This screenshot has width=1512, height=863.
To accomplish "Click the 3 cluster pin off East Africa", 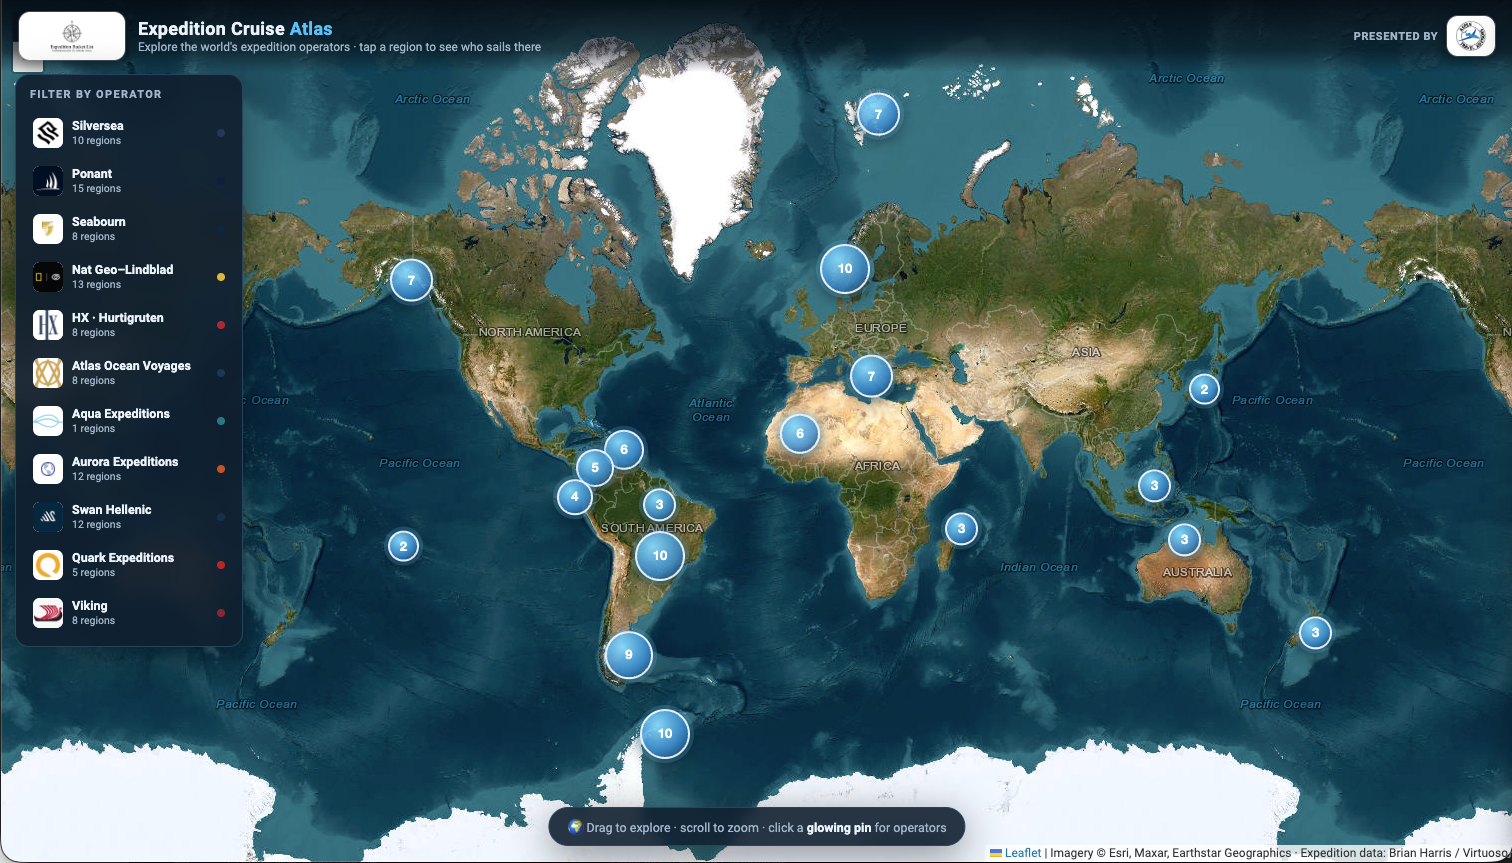I will point(961,528).
